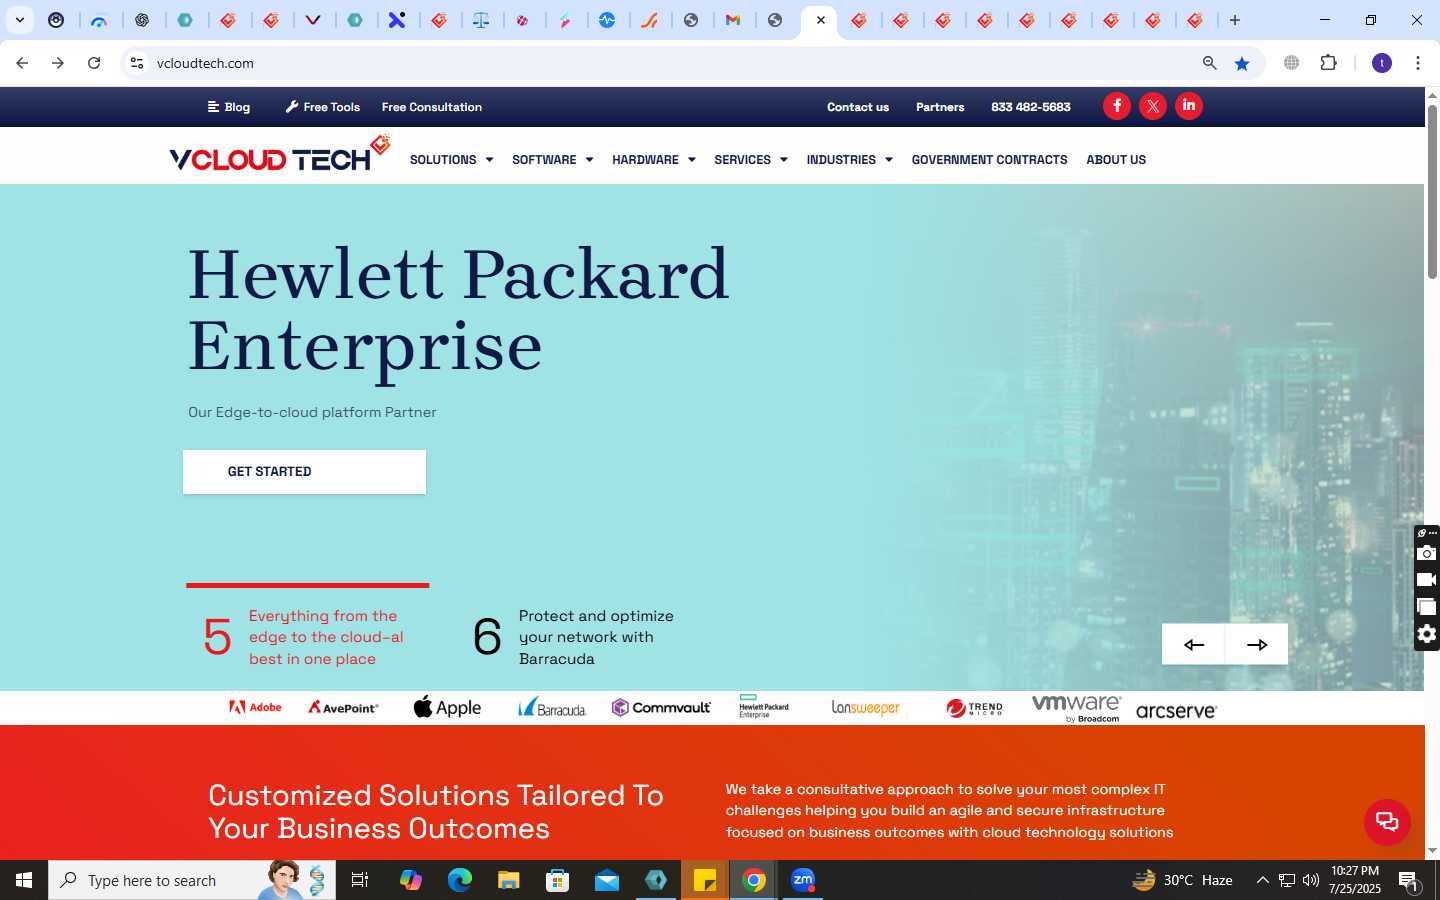Viewport: 1440px width, 900px height.
Task: Select slide 5 Everything from the edge
Action: (x=307, y=637)
